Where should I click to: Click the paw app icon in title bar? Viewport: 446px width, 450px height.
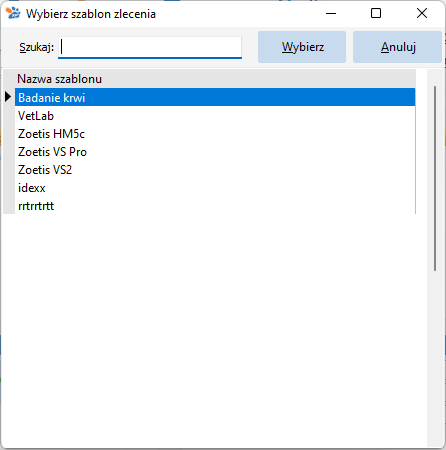click(13, 14)
